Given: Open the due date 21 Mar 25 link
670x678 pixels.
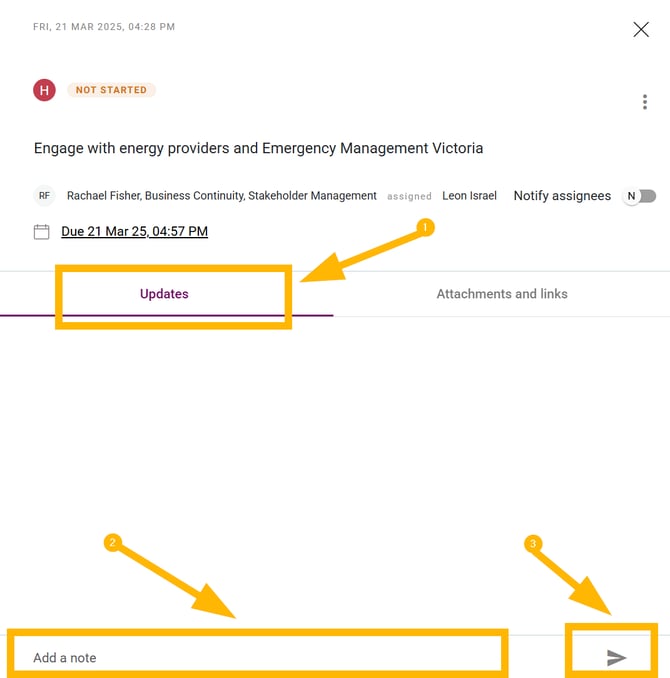Looking at the screenshot, I should tap(134, 232).
